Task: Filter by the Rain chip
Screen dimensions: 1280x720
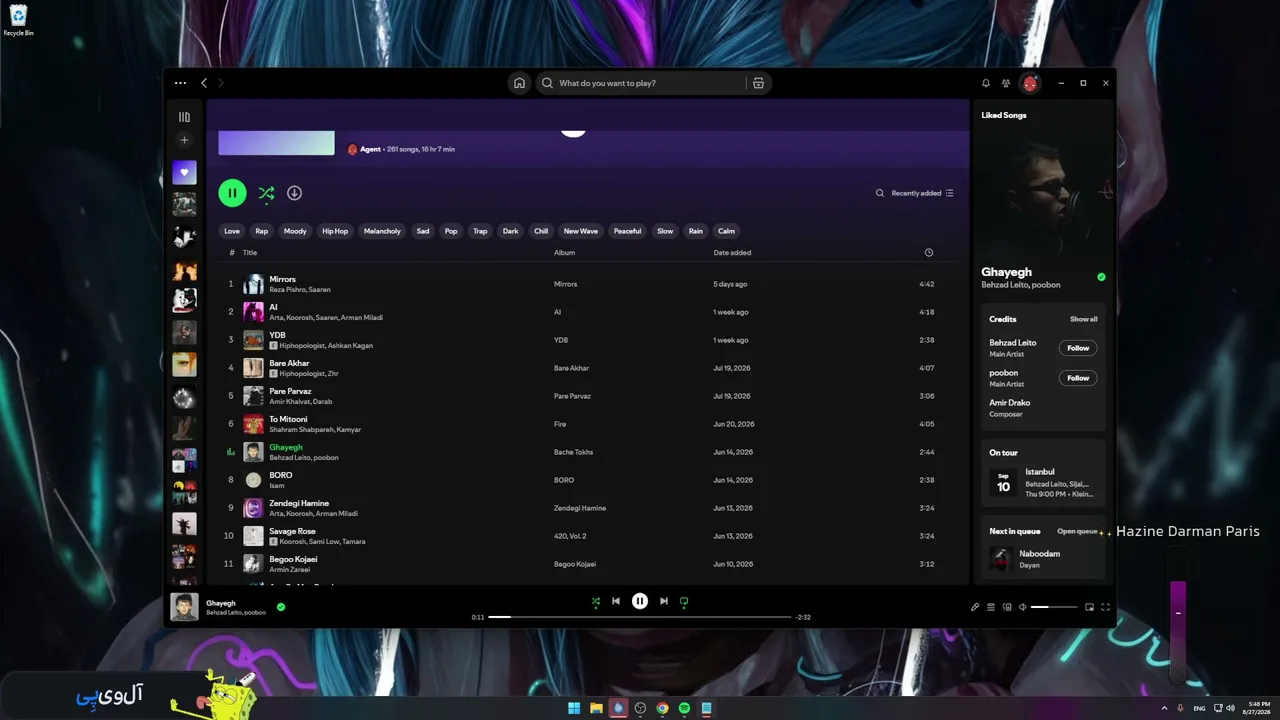Action: click(x=696, y=231)
